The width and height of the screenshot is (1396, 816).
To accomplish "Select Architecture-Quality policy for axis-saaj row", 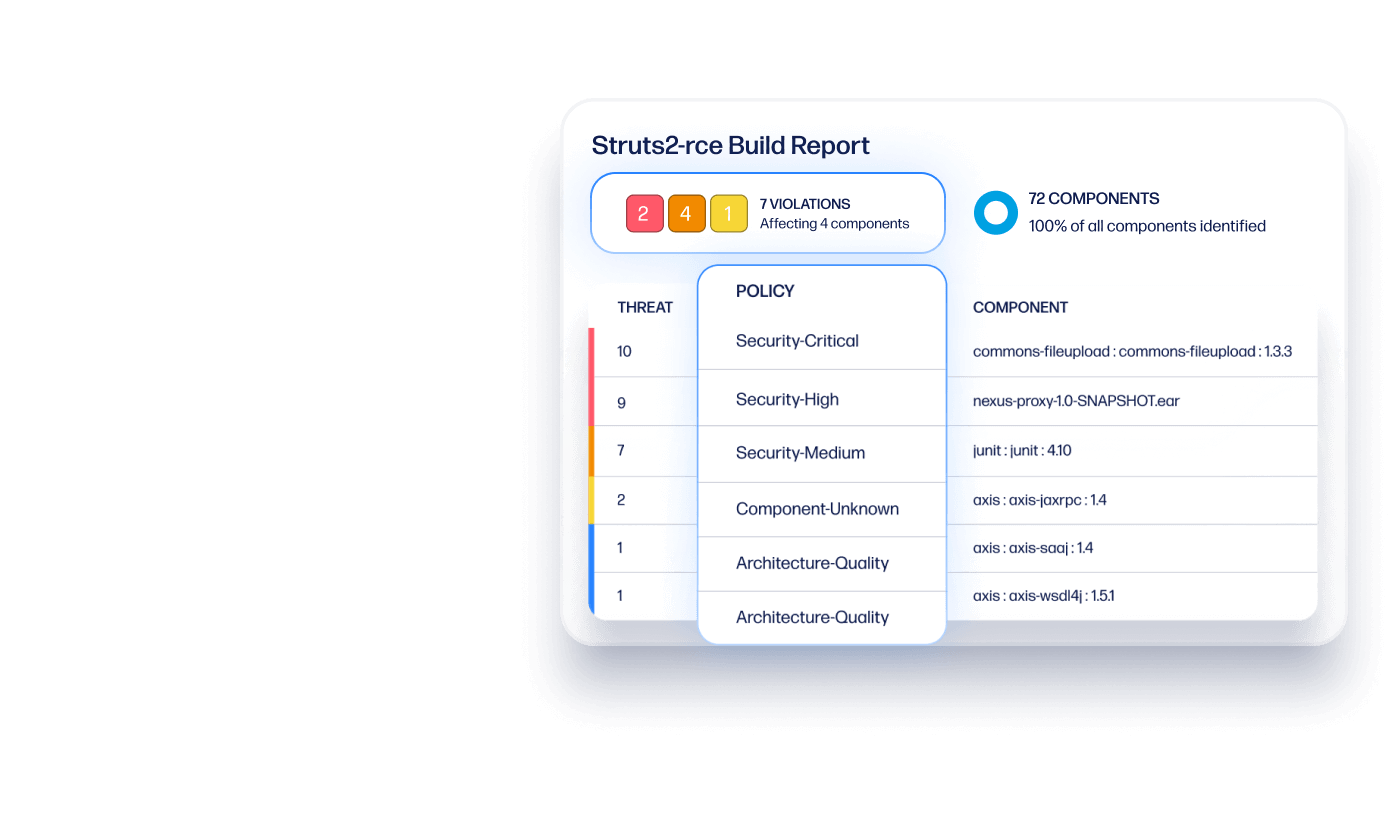I will 812,563.
